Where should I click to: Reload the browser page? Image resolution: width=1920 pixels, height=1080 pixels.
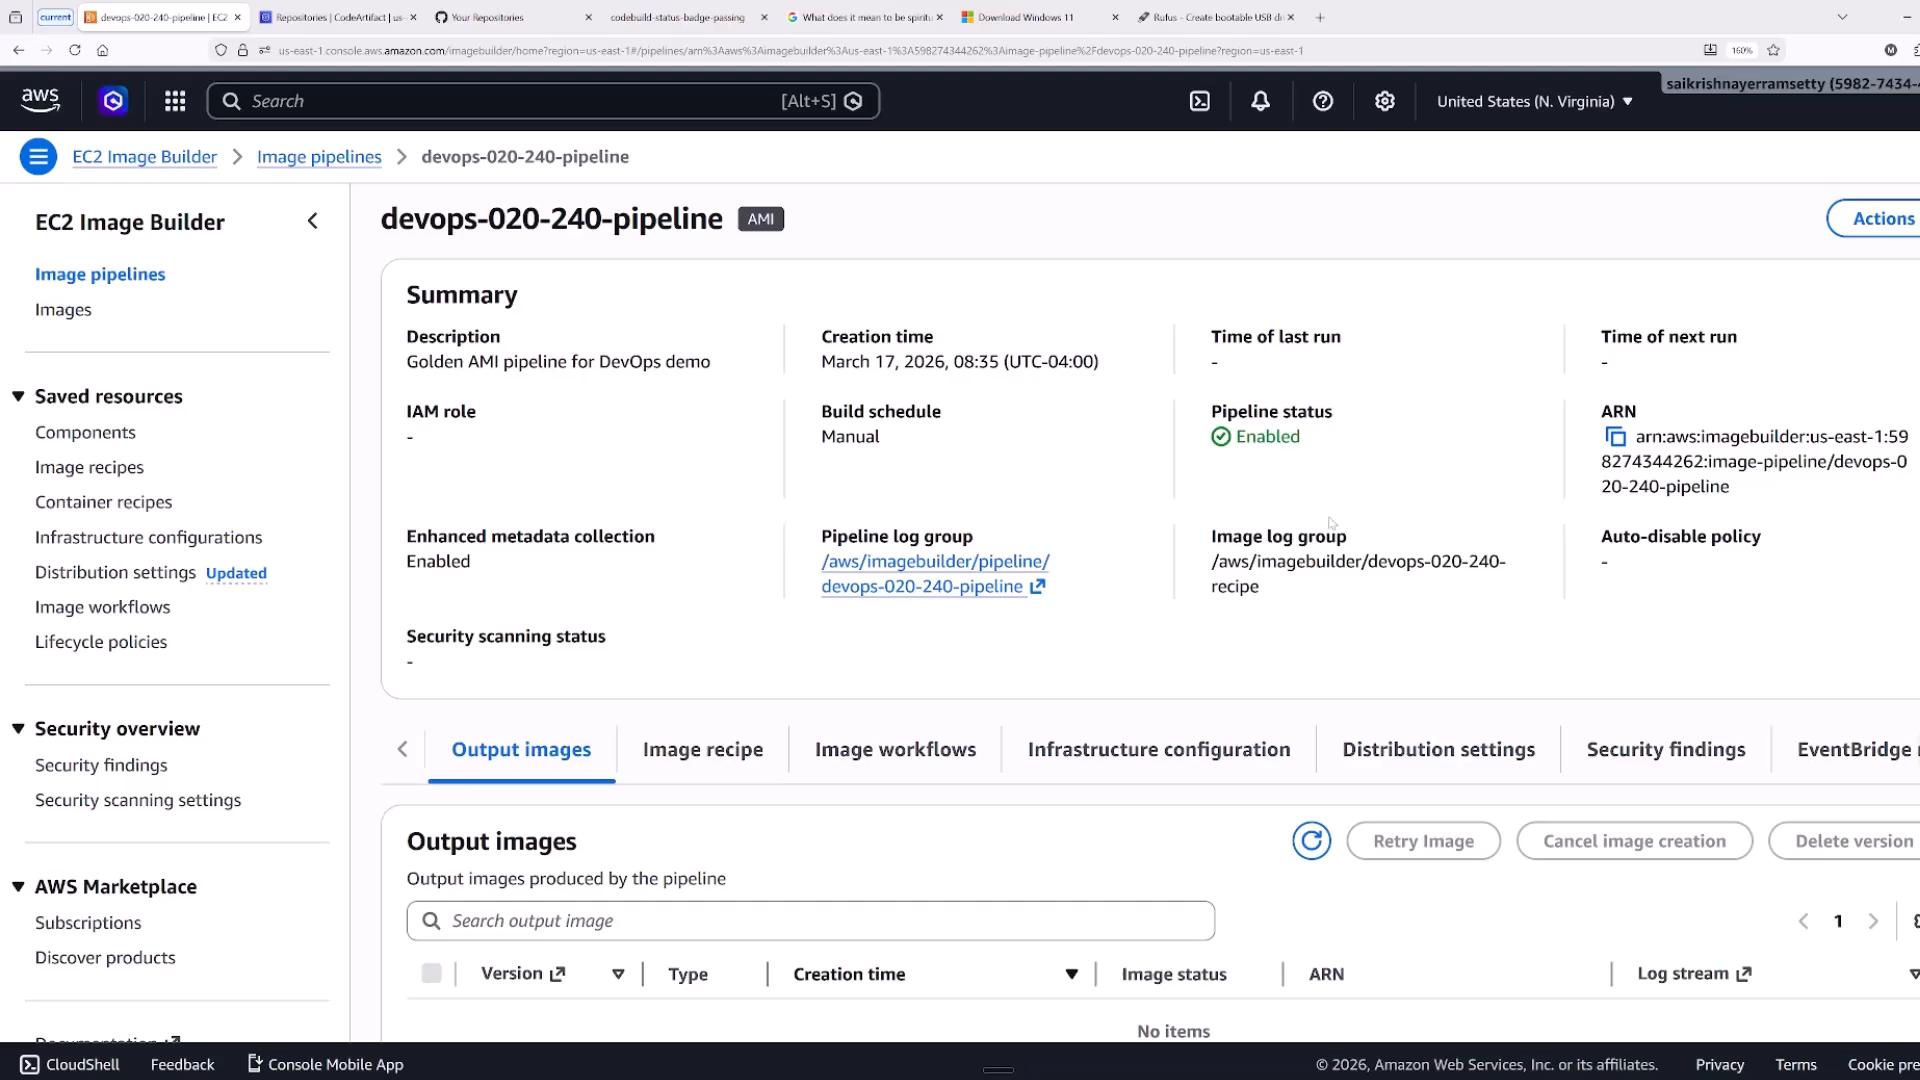point(74,50)
